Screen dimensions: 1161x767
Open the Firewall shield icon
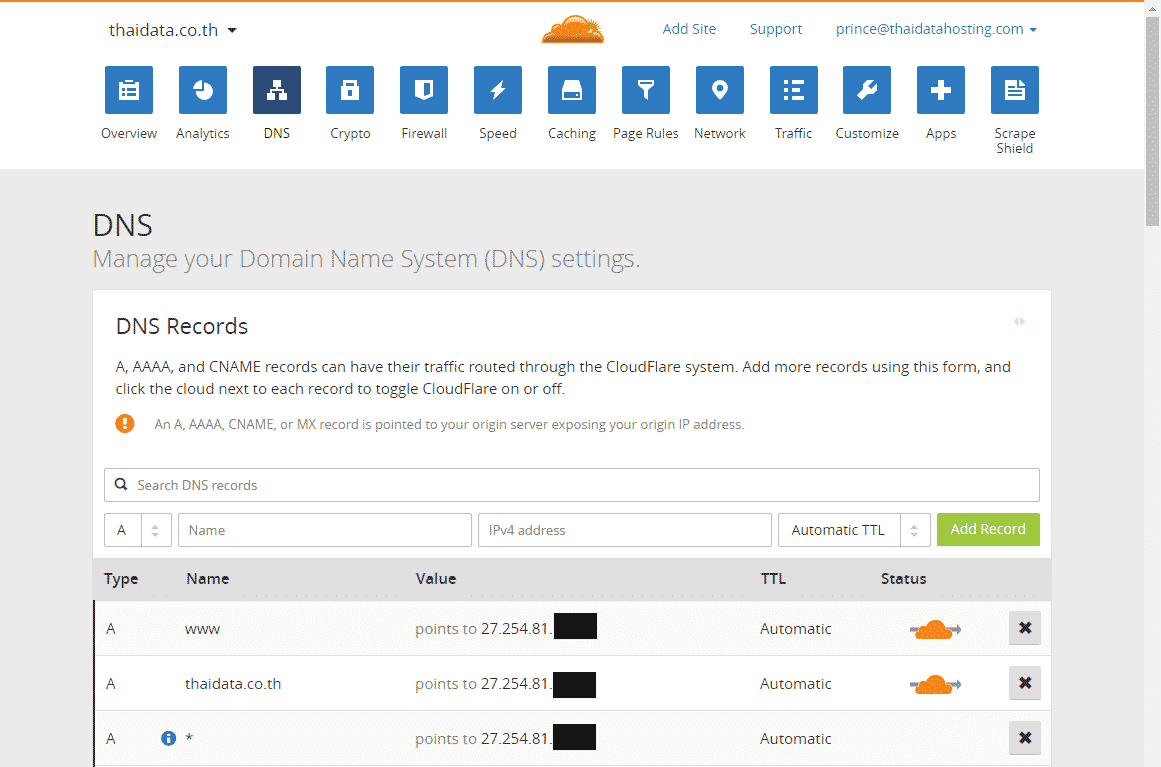[424, 90]
